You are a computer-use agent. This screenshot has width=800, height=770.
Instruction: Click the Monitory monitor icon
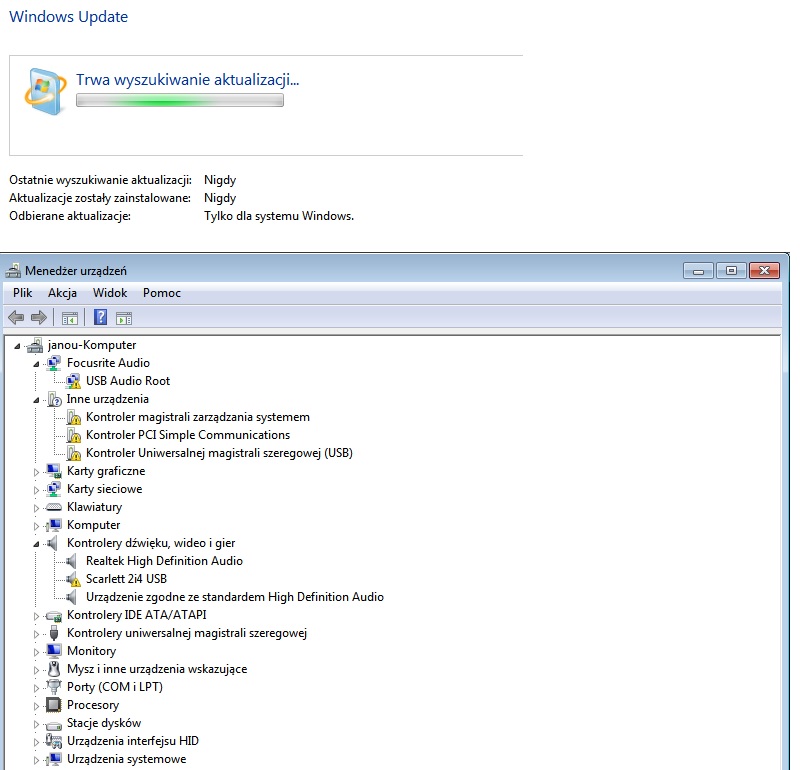pyautogui.click(x=54, y=651)
